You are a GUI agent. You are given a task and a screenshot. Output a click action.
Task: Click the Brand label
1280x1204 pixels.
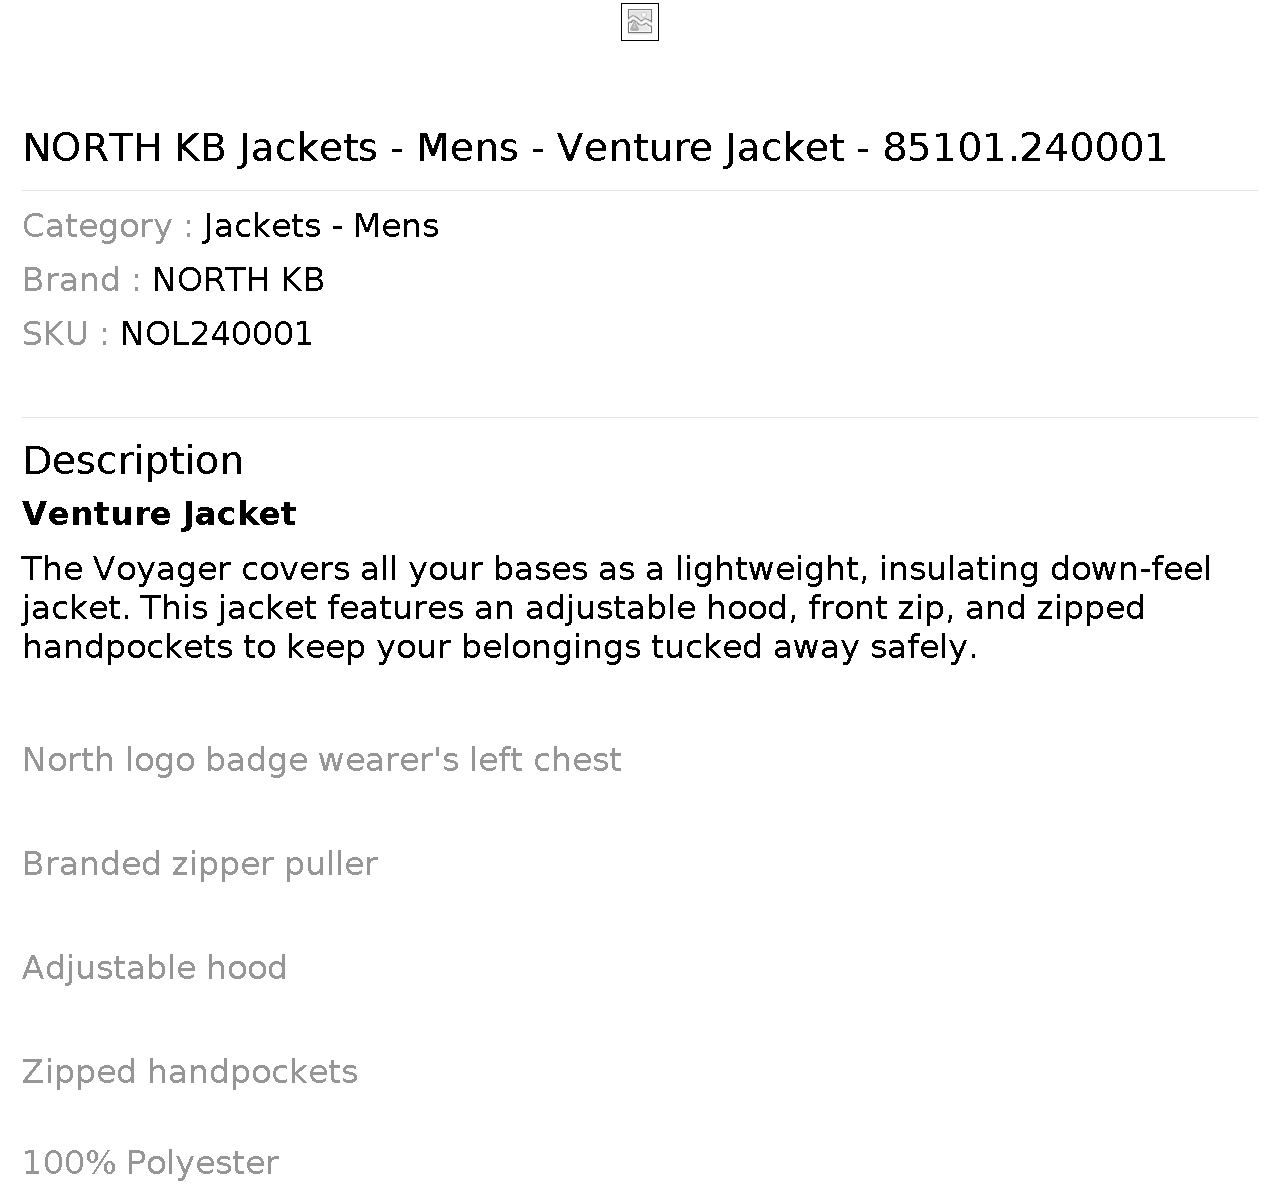point(81,280)
